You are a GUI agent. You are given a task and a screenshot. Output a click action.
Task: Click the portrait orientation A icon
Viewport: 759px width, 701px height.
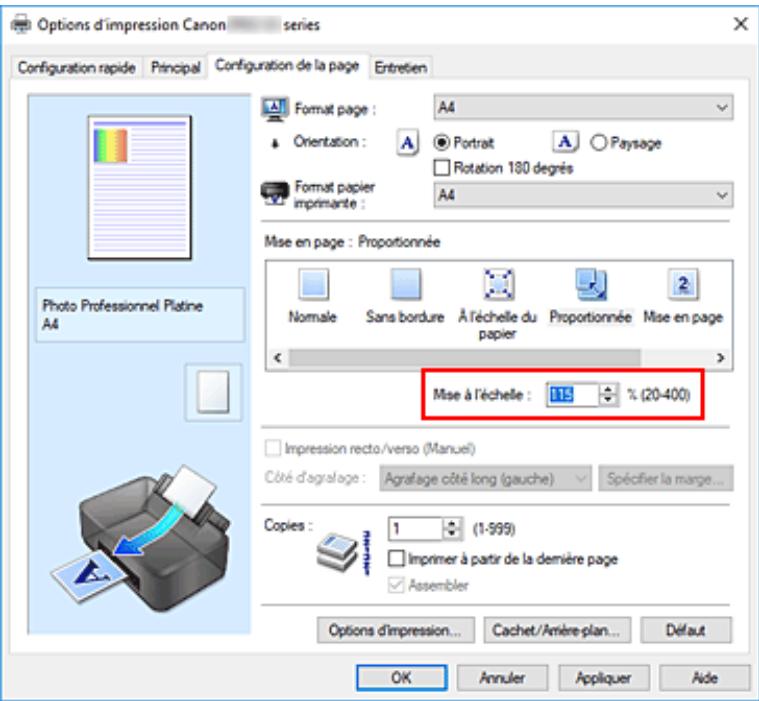408,143
